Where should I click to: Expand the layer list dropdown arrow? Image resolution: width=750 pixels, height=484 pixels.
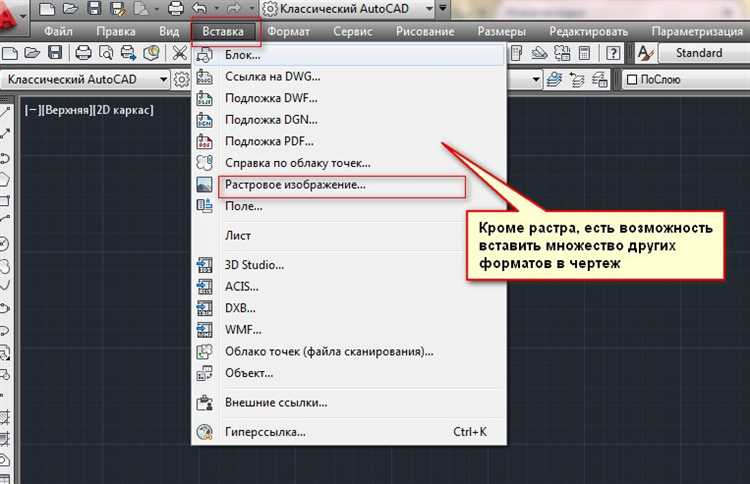coord(536,79)
